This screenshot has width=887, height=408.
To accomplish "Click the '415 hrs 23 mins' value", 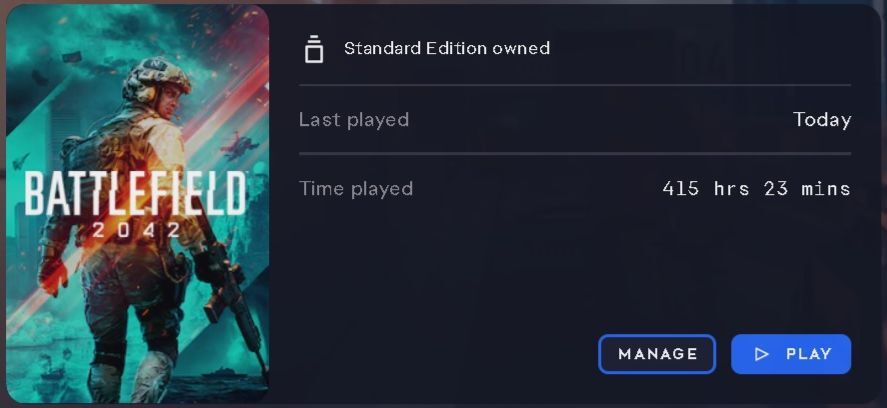I will [x=756, y=188].
